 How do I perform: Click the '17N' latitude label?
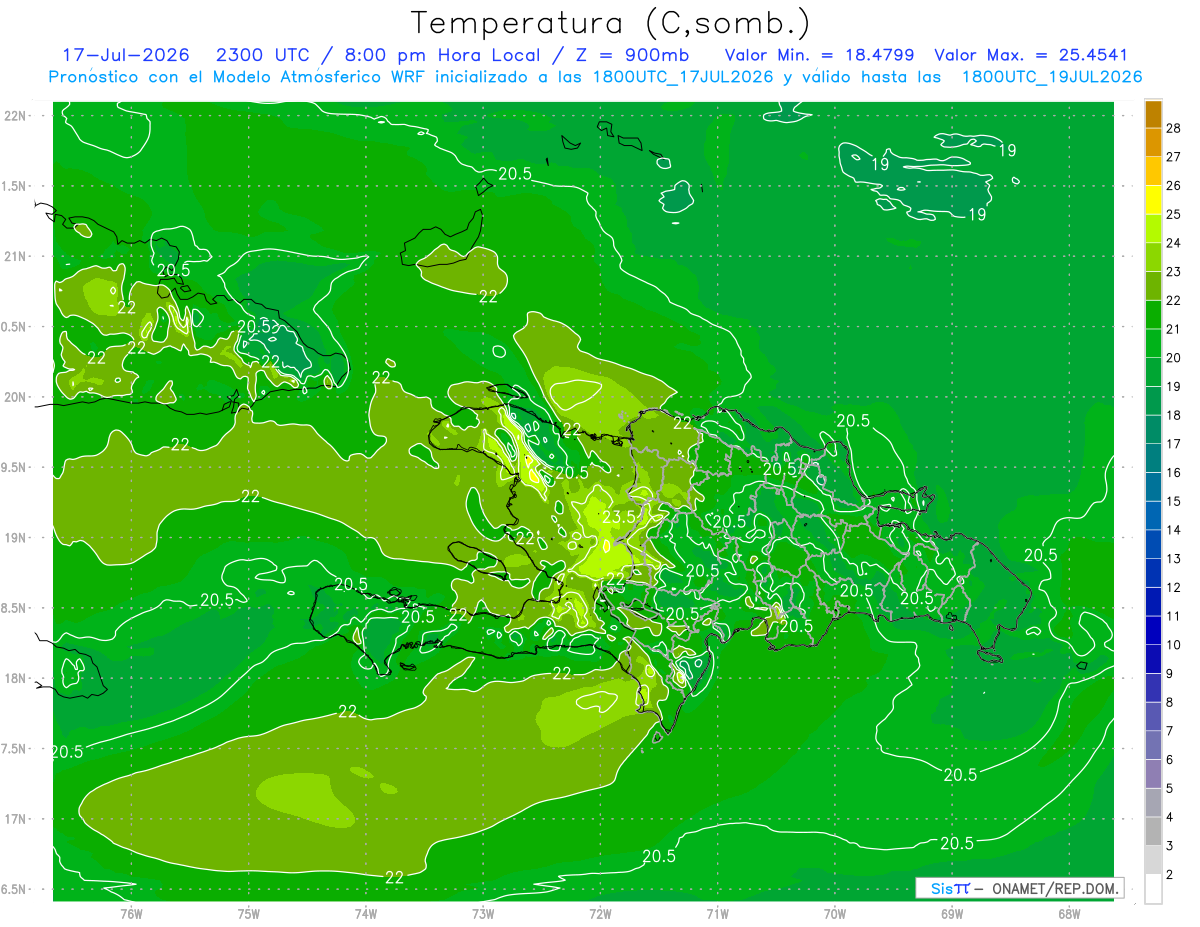coord(15,819)
